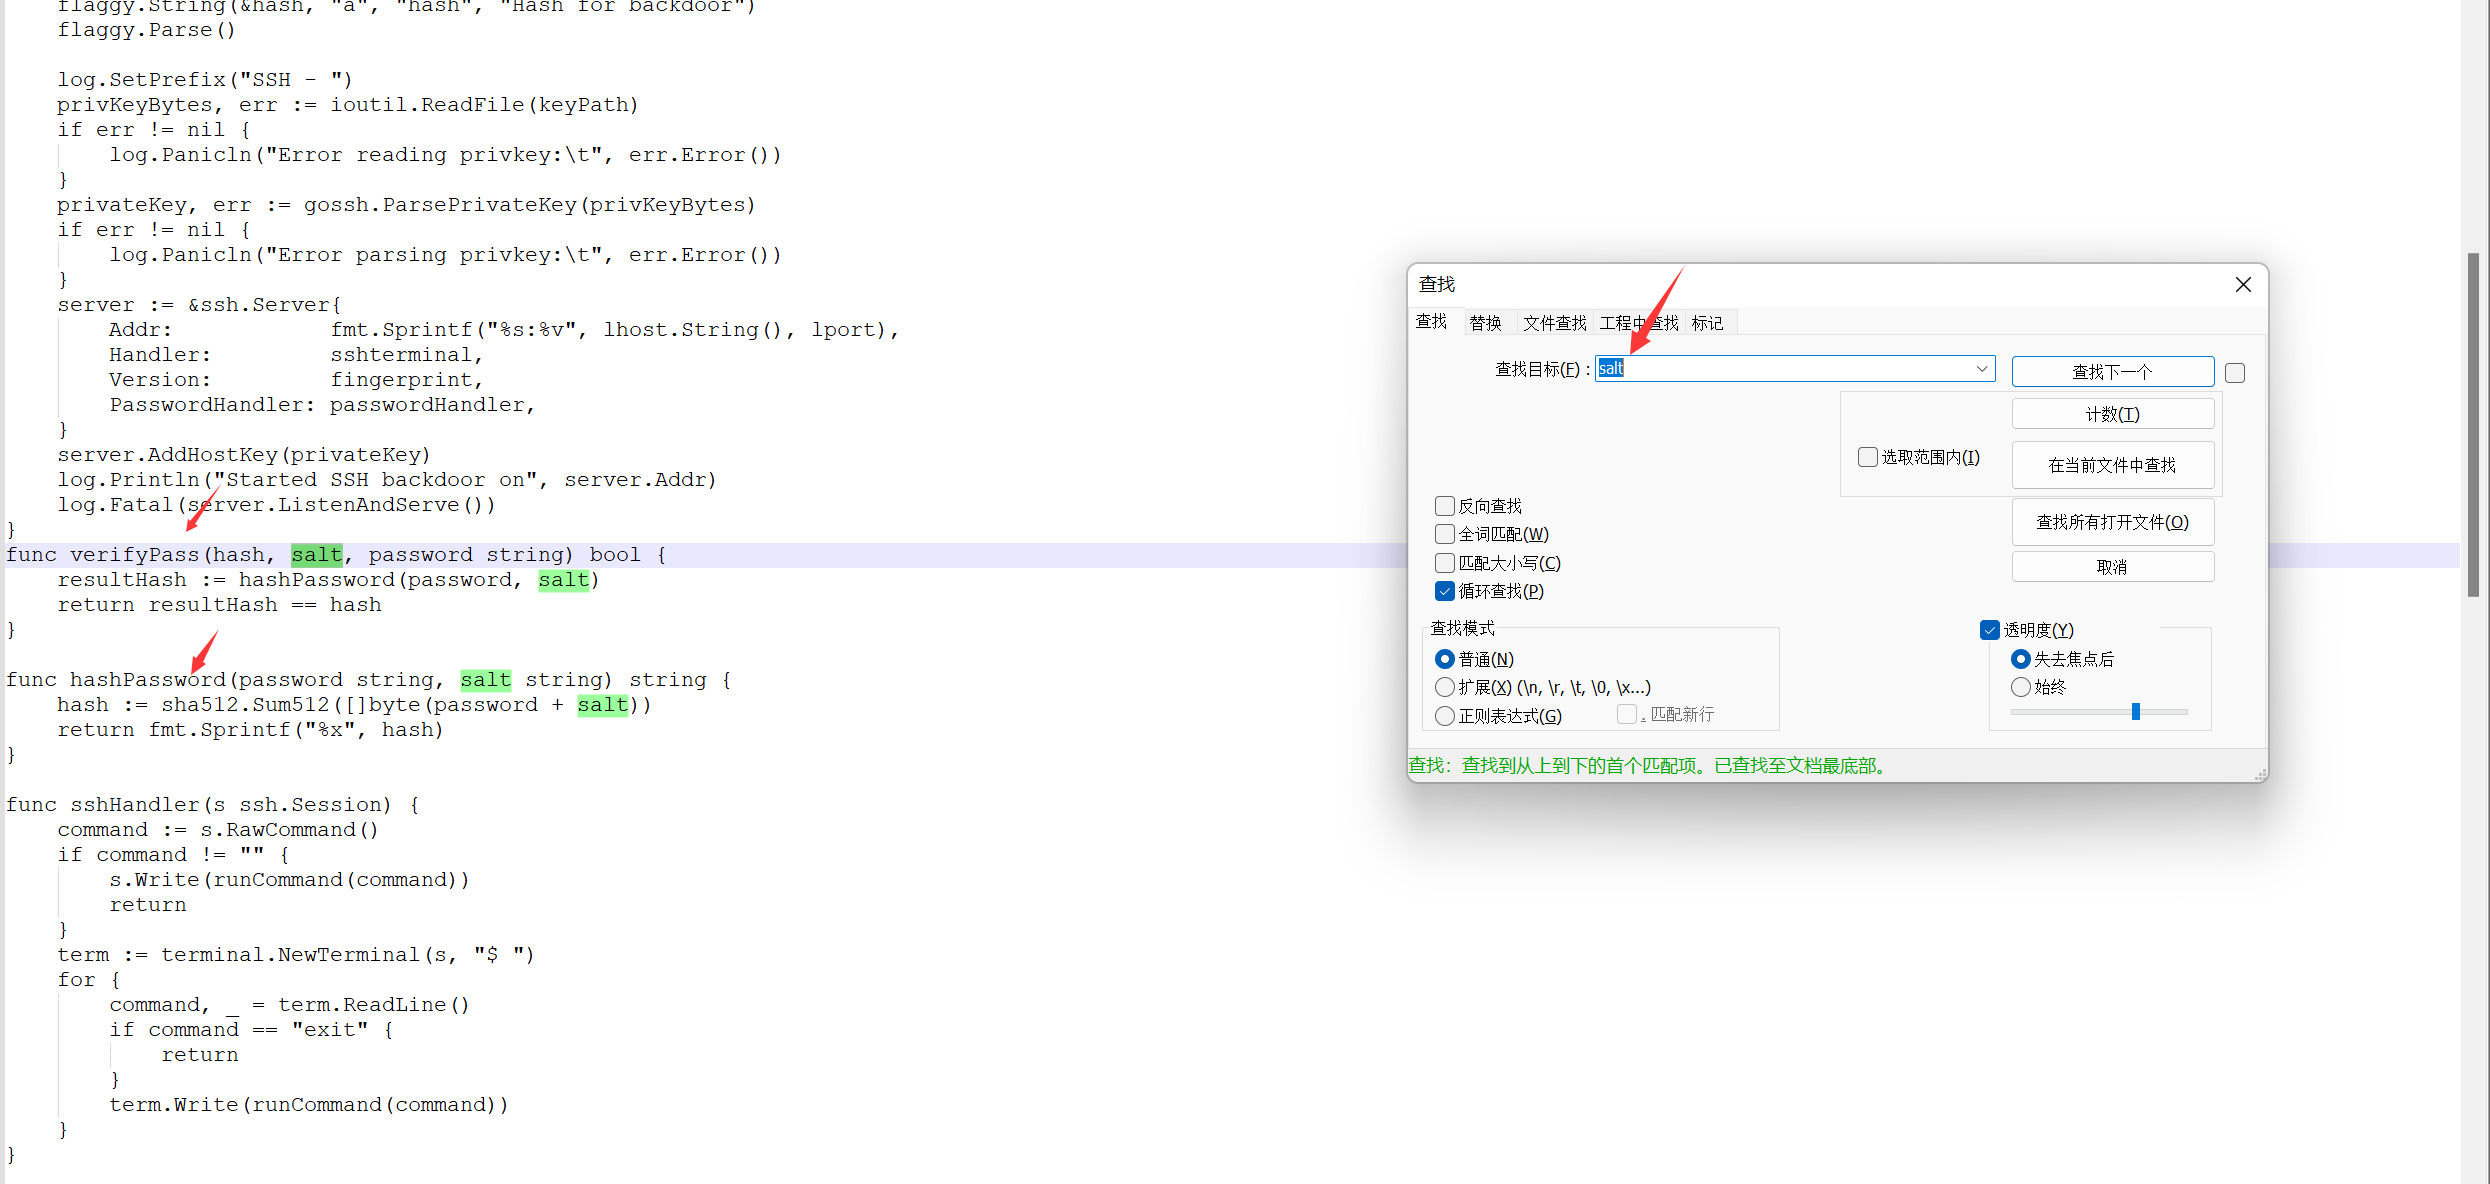Image resolution: width=2490 pixels, height=1184 pixels.
Task: Close the Find dialog with the X icon
Action: coord(2243,285)
